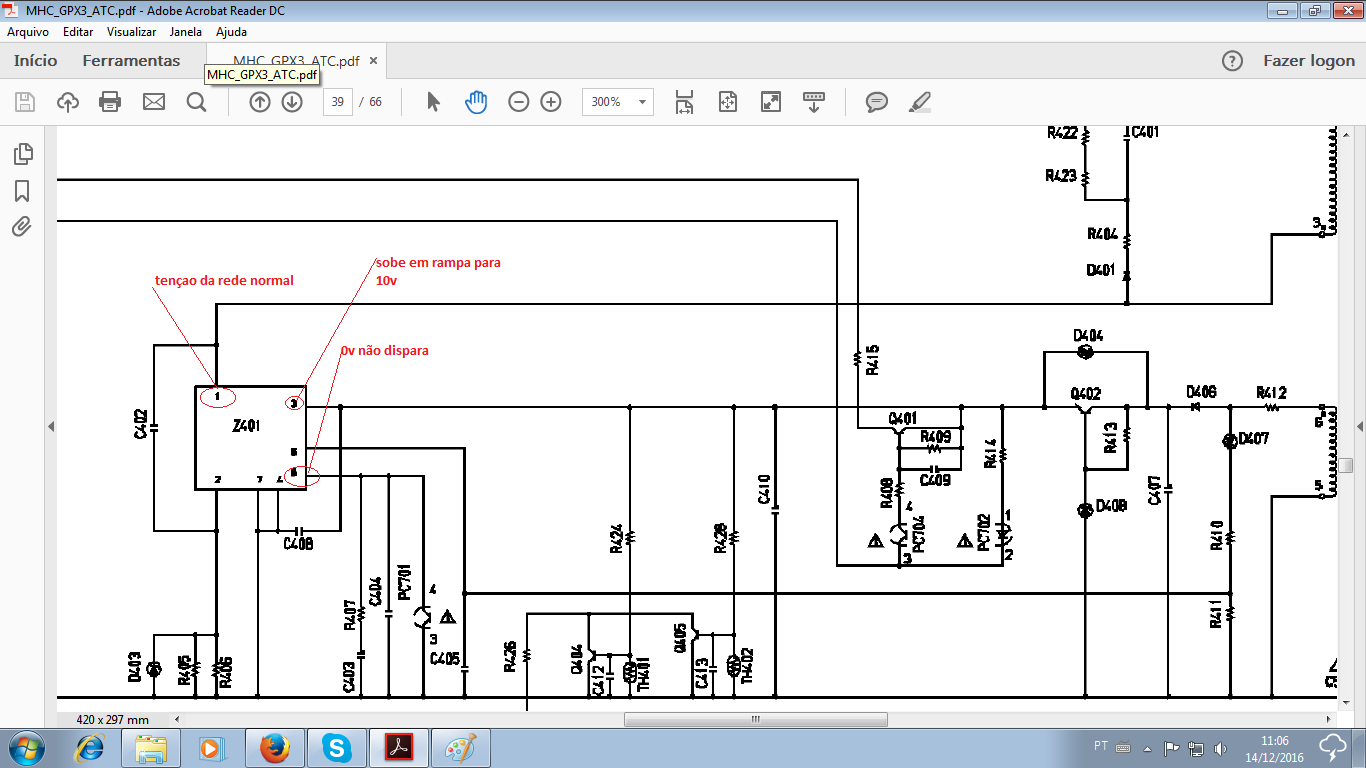This screenshot has height=768, width=1366.
Task: Click the Action Center flag tray icon
Action: [1171, 748]
